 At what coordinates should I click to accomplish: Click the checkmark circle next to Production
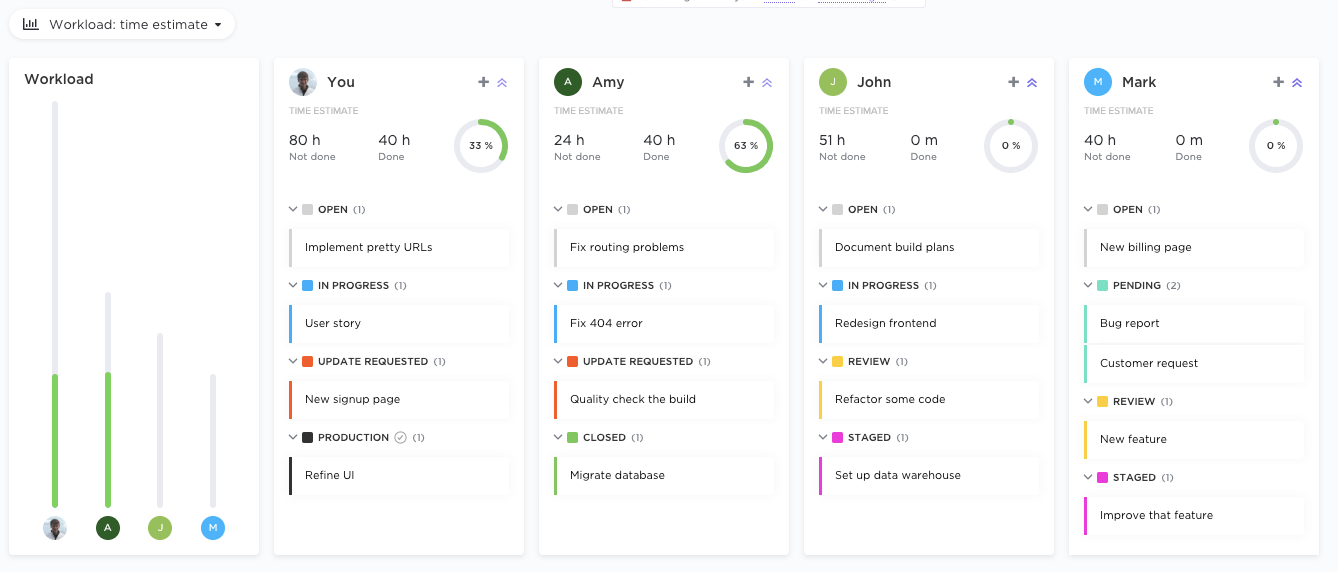tap(400, 437)
